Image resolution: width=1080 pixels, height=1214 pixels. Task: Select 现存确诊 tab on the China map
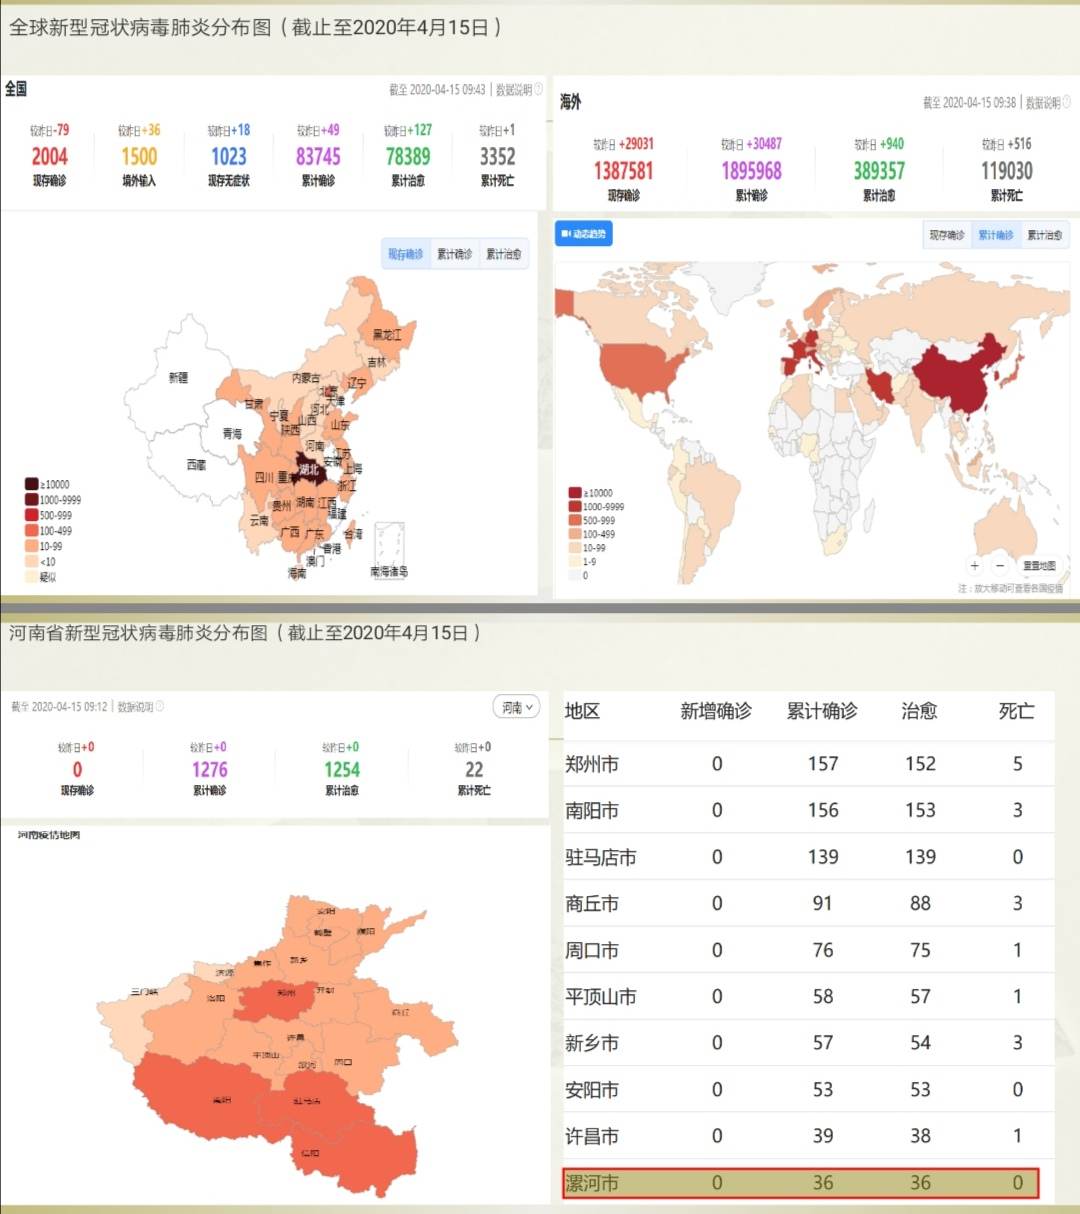[x=405, y=254]
